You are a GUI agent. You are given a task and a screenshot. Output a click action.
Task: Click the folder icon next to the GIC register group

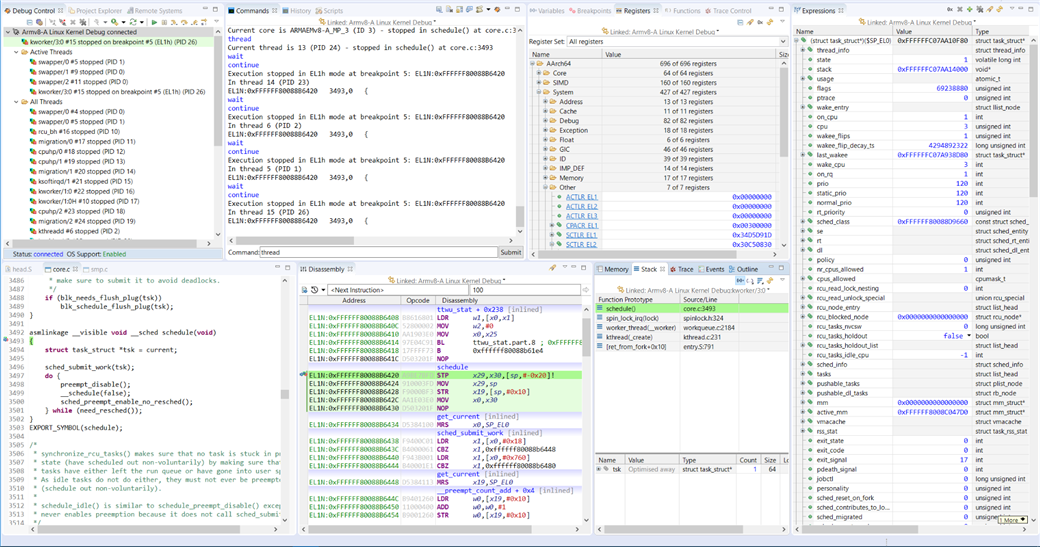(x=553, y=149)
